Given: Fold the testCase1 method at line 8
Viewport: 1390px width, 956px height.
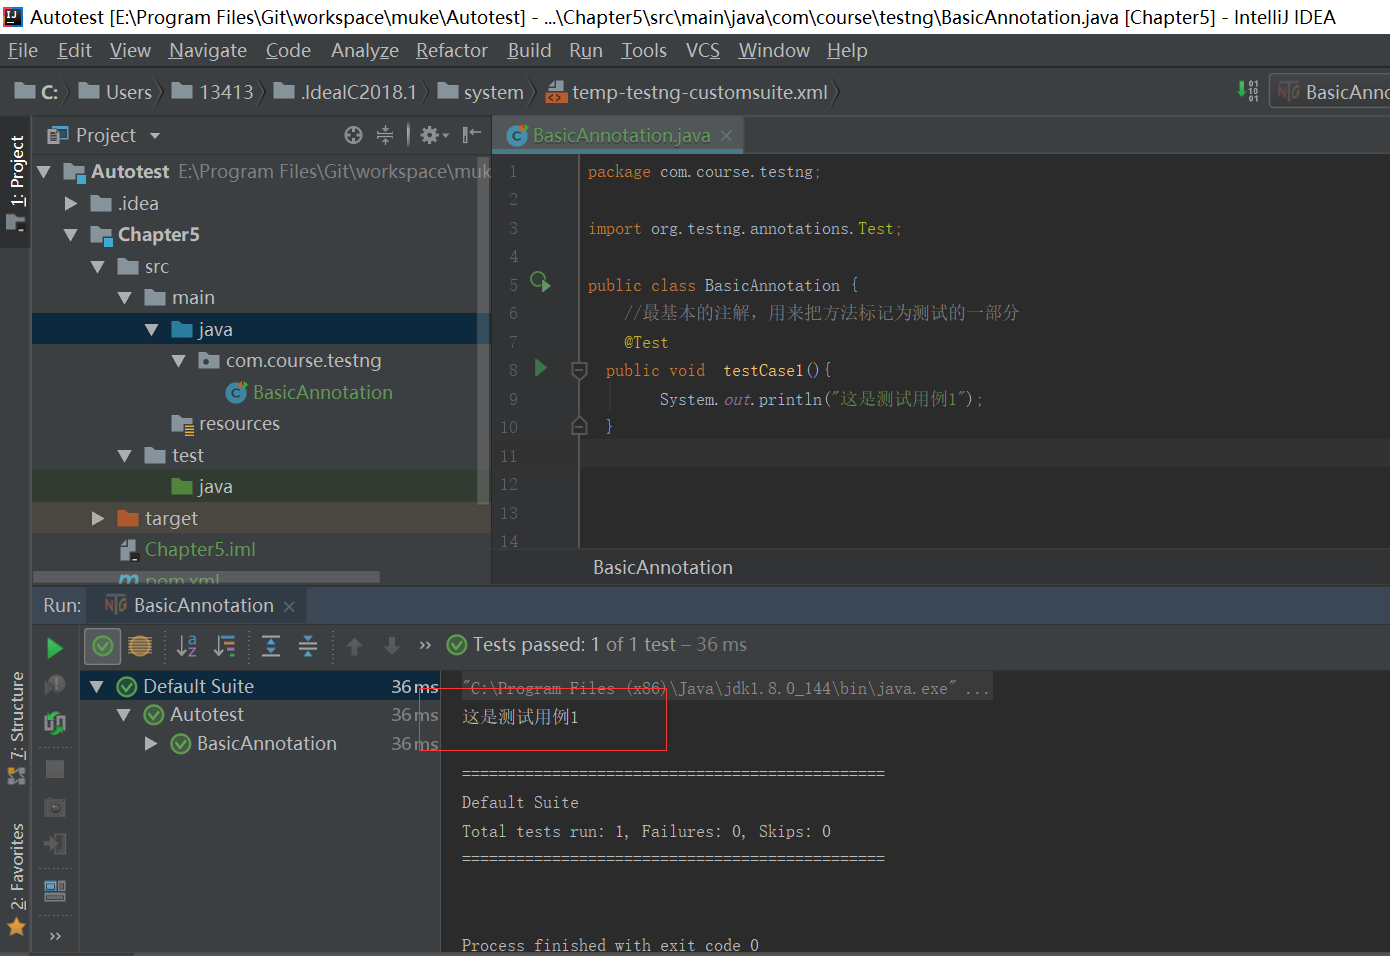Looking at the screenshot, I should pos(579,371).
